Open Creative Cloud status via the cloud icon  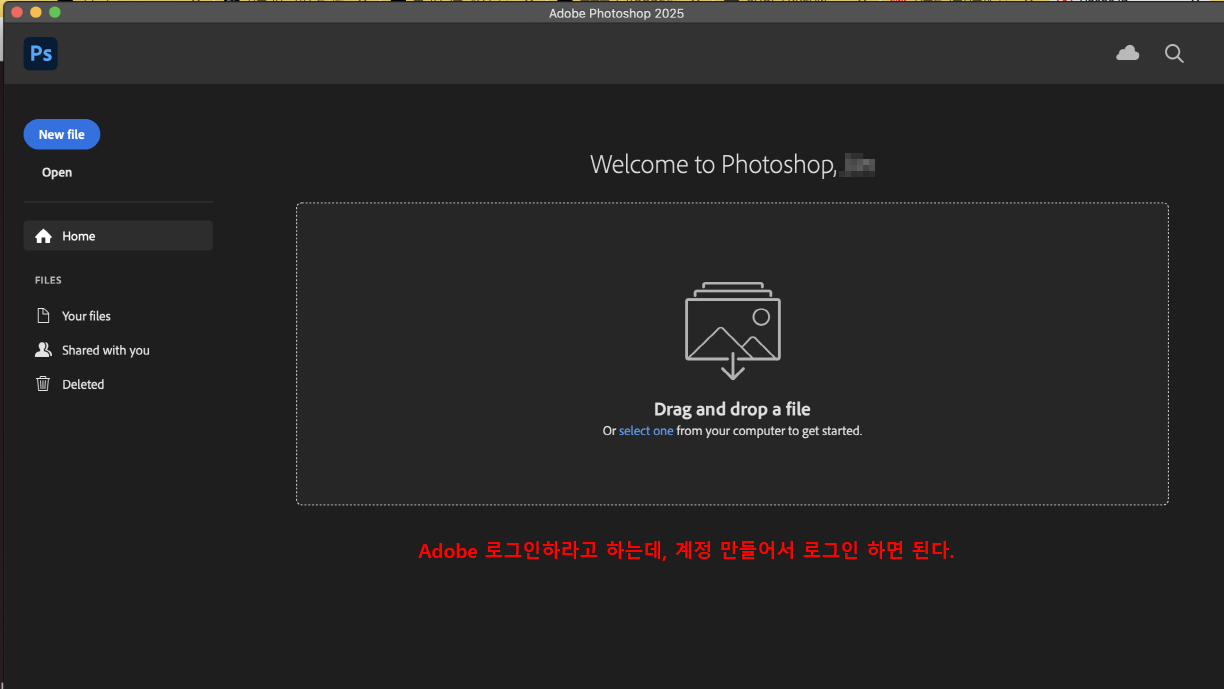pyautogui.click(x=1127, y=53)
